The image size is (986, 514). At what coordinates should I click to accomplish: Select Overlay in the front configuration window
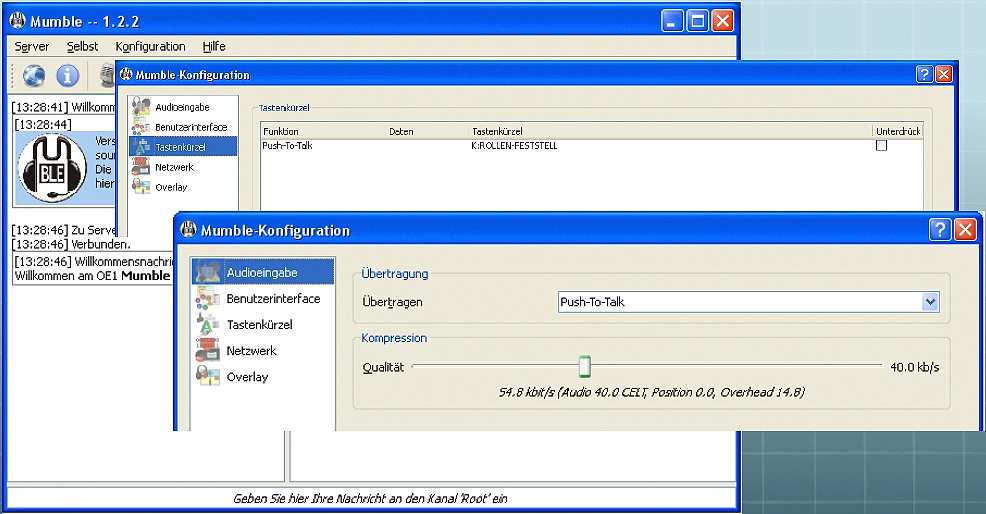tap(263, 377)
